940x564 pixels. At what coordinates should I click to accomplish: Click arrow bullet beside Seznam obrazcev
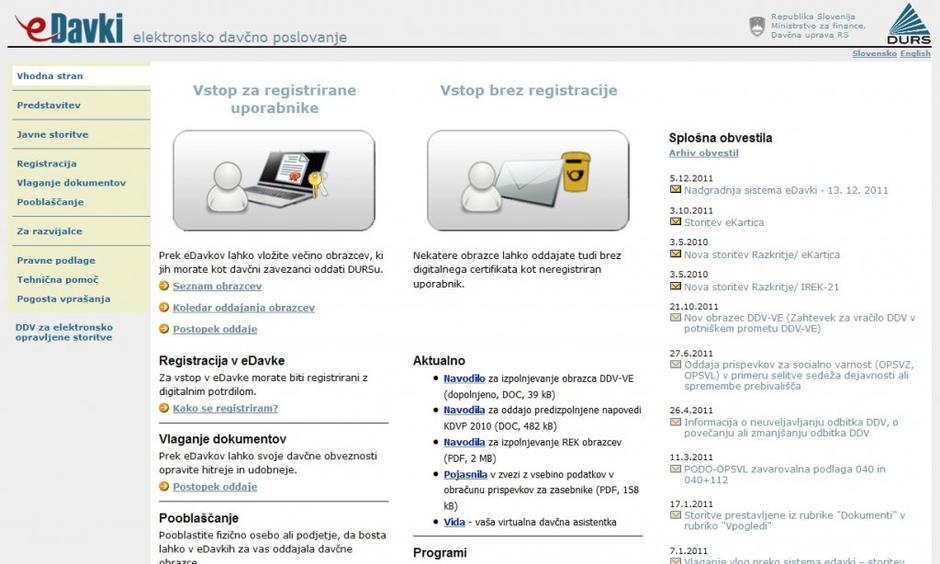(164, 286)
